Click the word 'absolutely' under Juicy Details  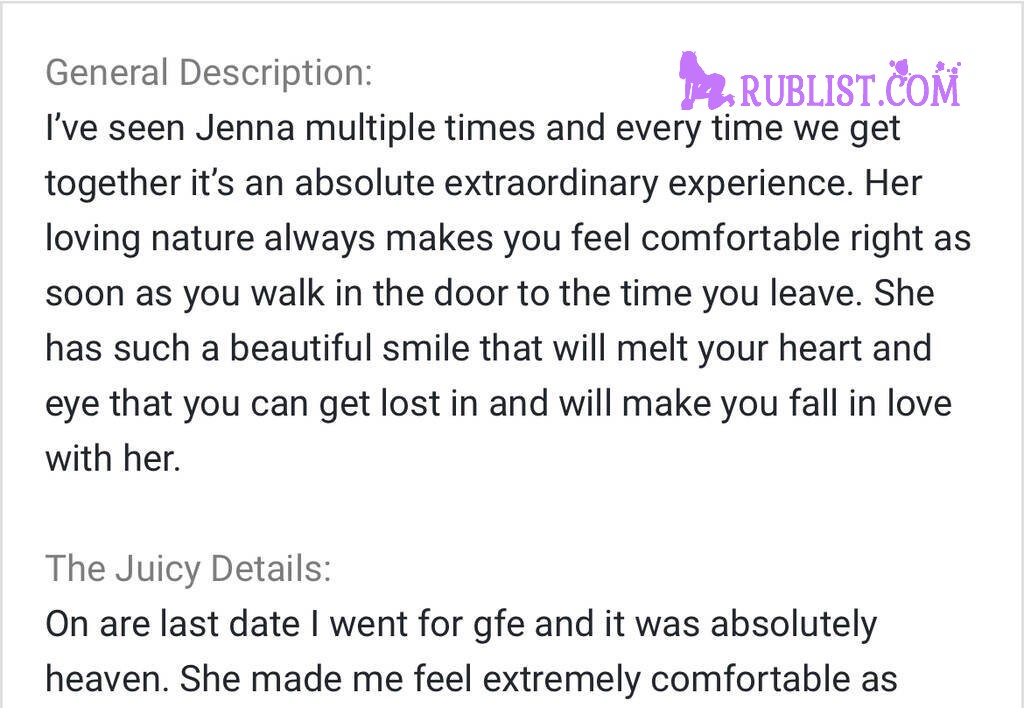tap(793, 624)
